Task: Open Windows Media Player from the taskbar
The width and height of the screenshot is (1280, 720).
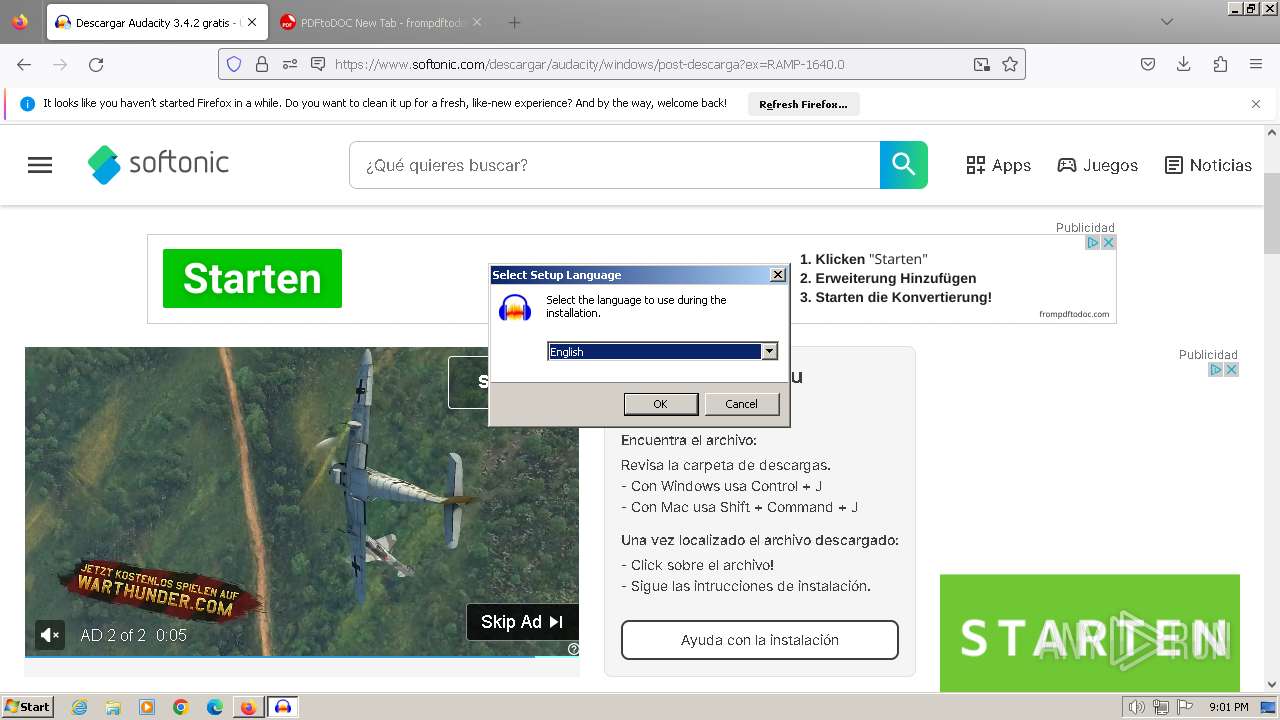Action: (147, 707)
